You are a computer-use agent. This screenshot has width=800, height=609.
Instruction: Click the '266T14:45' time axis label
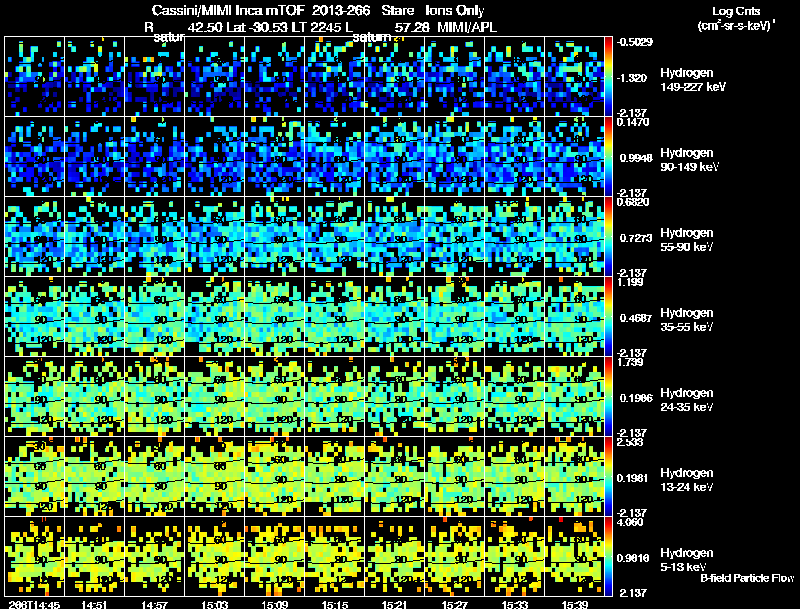pos(34,605)
